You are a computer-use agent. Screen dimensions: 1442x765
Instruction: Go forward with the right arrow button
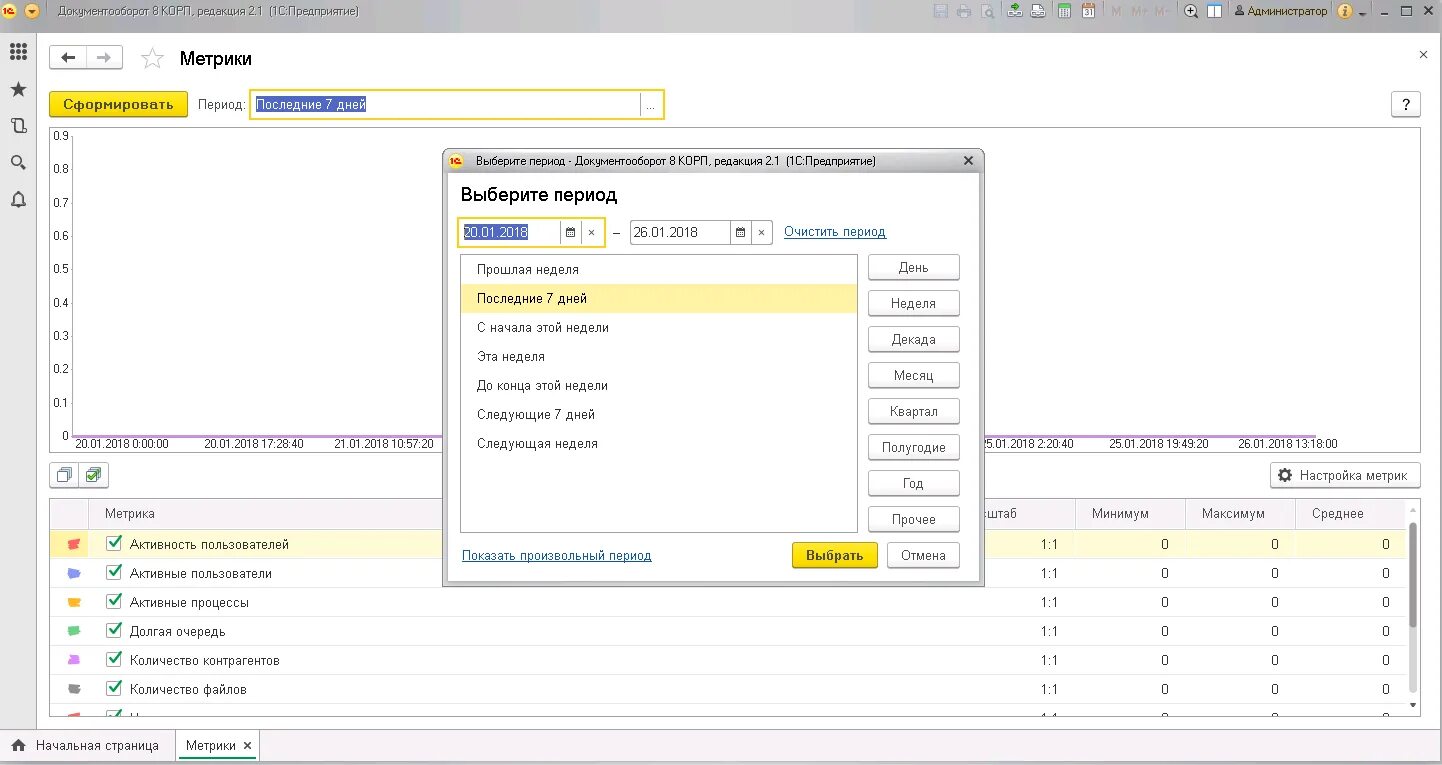click(104, 58)
